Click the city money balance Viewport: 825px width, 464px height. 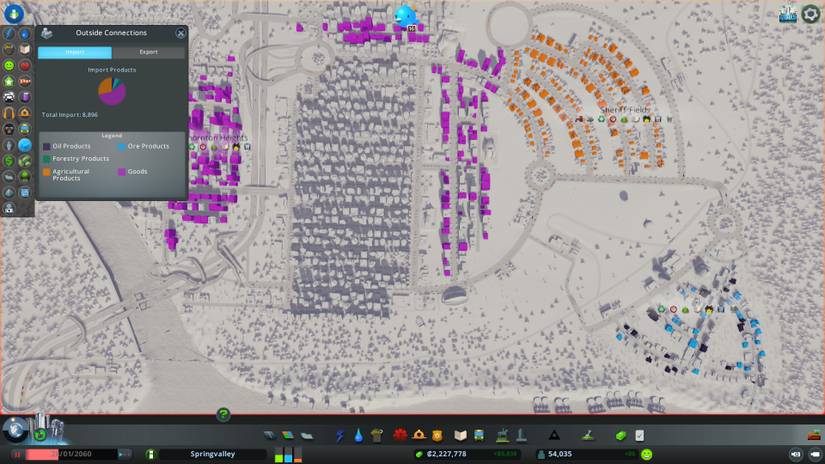tap(447, 454)
